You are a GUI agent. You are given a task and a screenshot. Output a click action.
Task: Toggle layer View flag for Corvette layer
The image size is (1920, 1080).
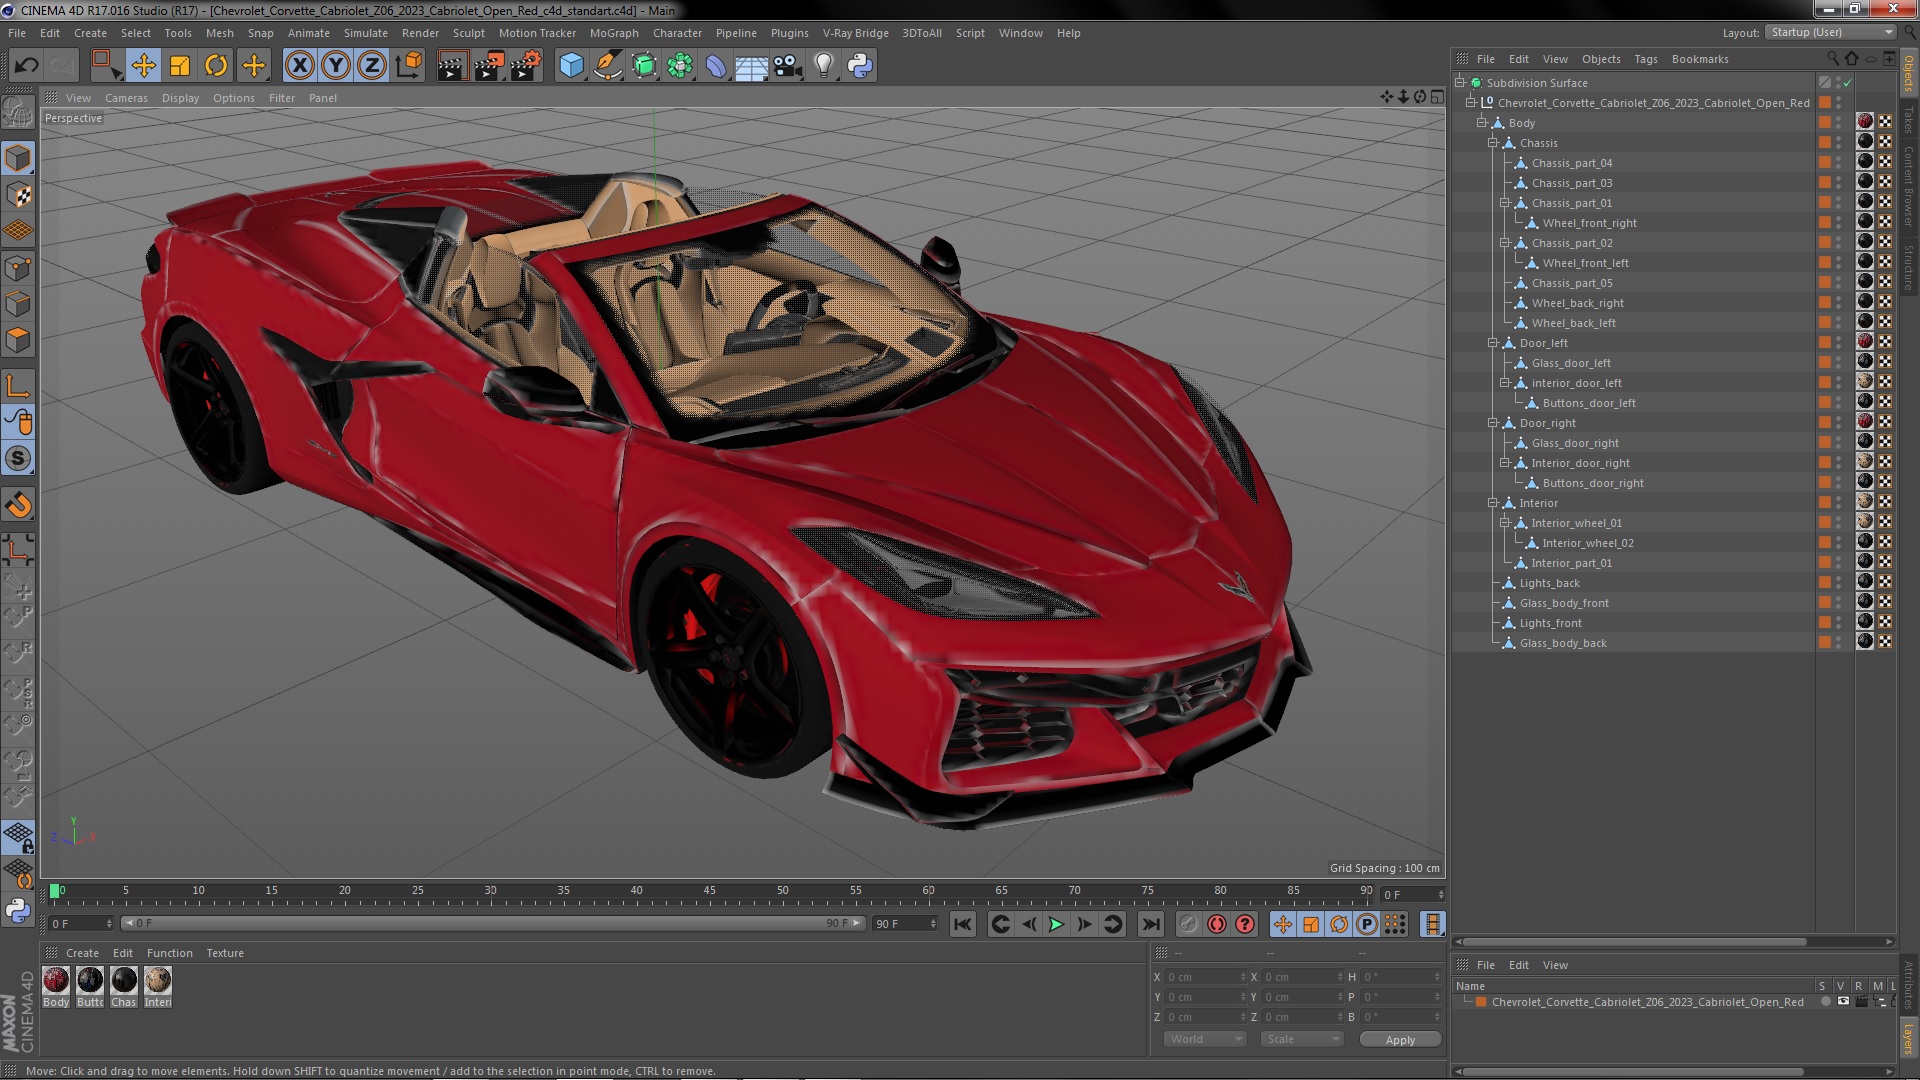tap(1842, 1001)
